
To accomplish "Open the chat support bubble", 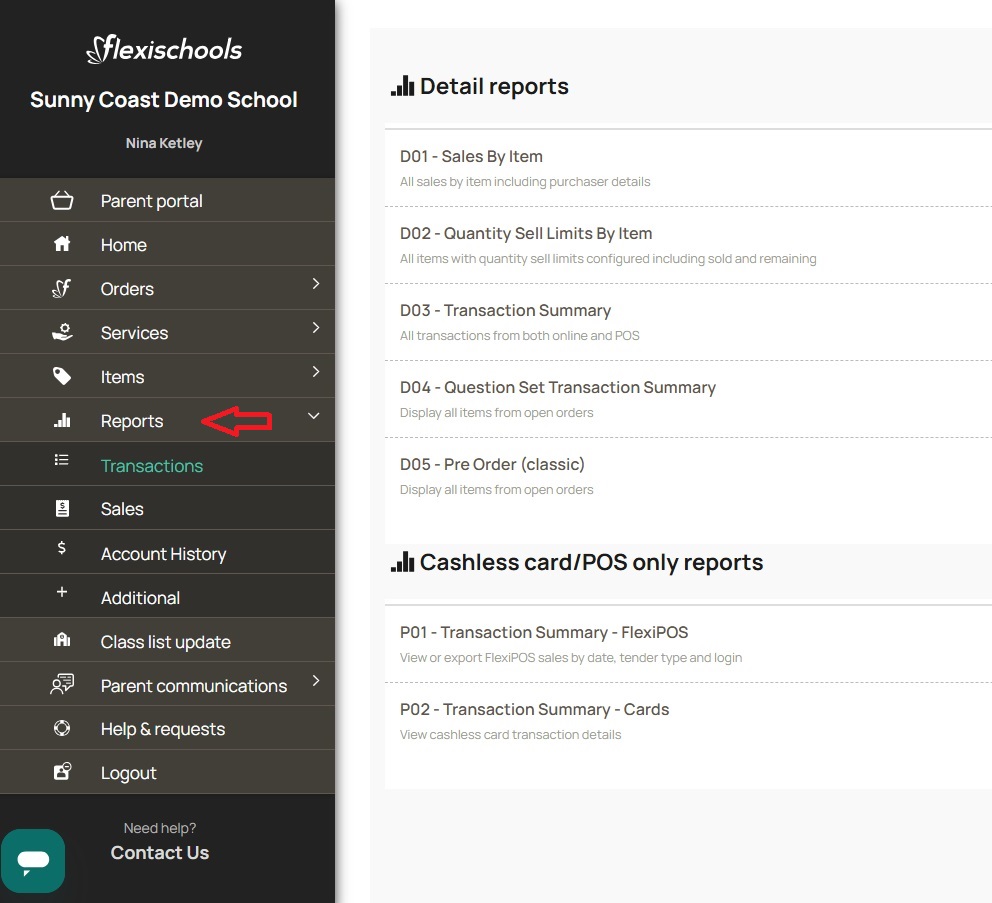I will [x=33, y=860].
